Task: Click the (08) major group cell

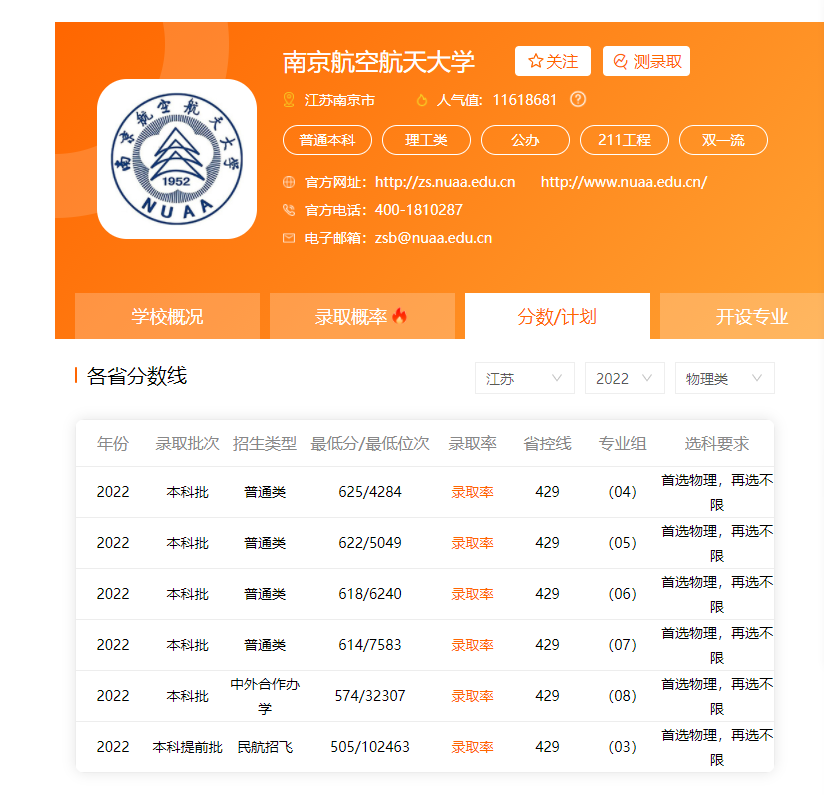Action: [622, 696]
